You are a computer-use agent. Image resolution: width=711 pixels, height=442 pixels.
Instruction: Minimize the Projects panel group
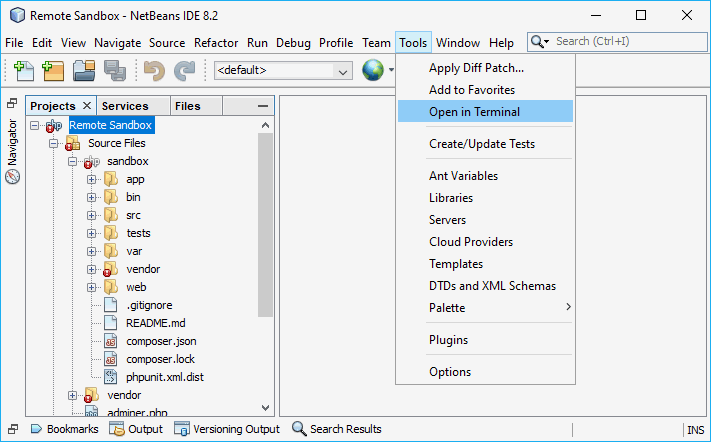[263, 106]
